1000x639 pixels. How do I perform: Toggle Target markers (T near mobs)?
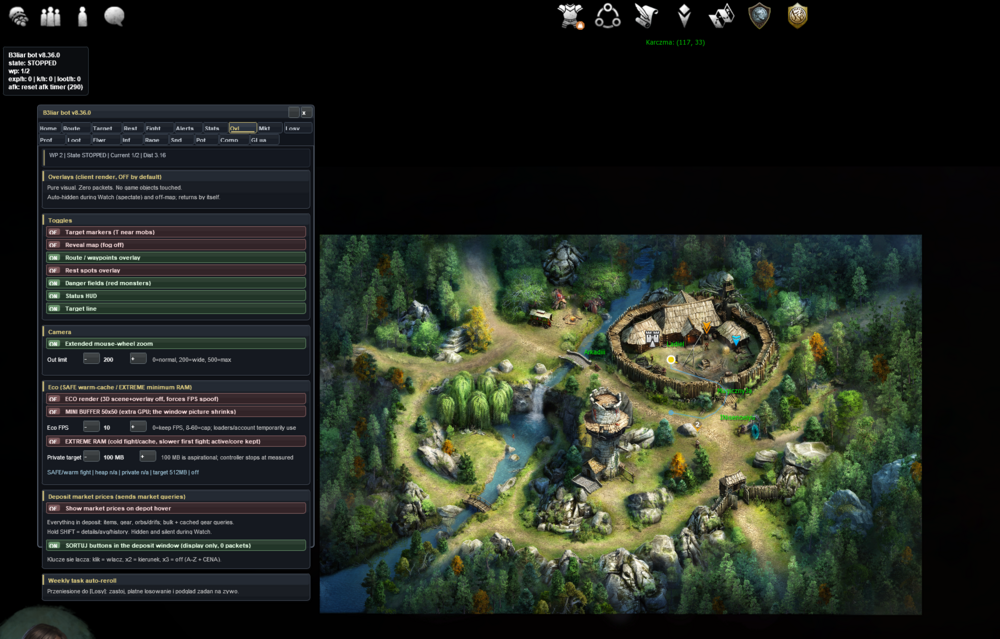pos(176,232)
